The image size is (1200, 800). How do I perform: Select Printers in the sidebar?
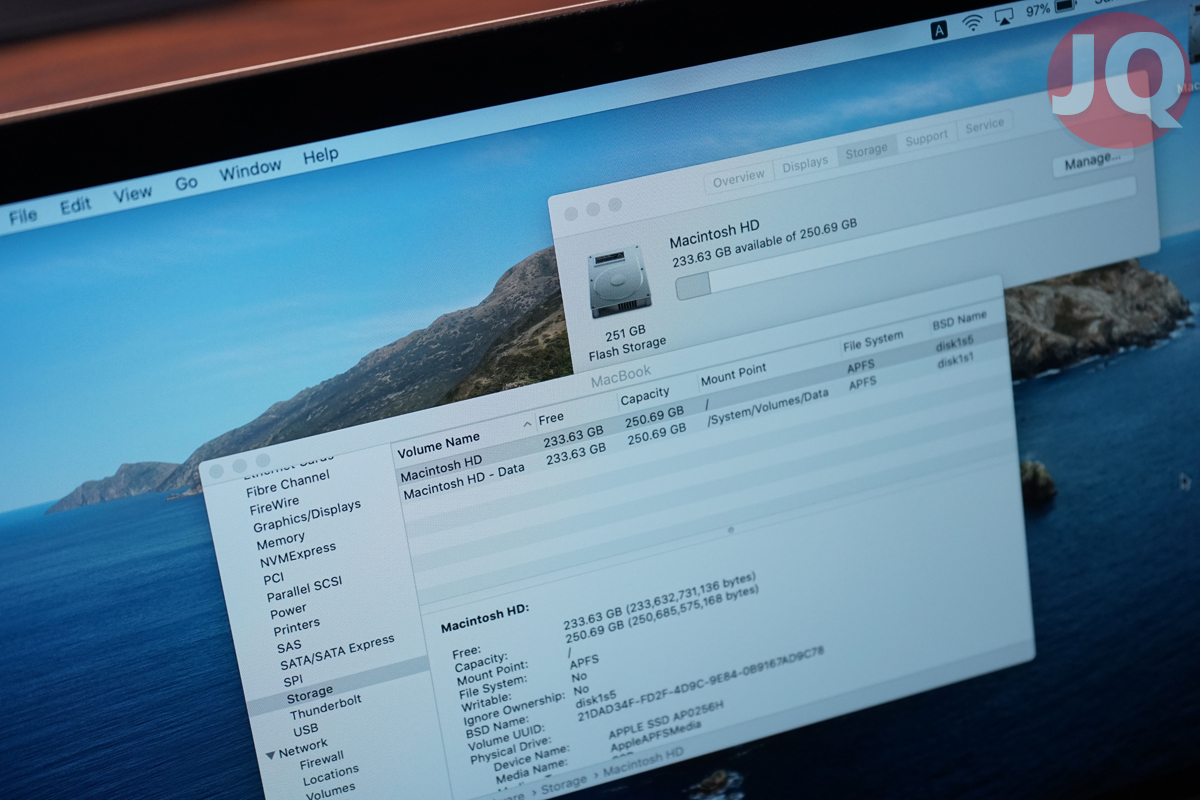296,627
